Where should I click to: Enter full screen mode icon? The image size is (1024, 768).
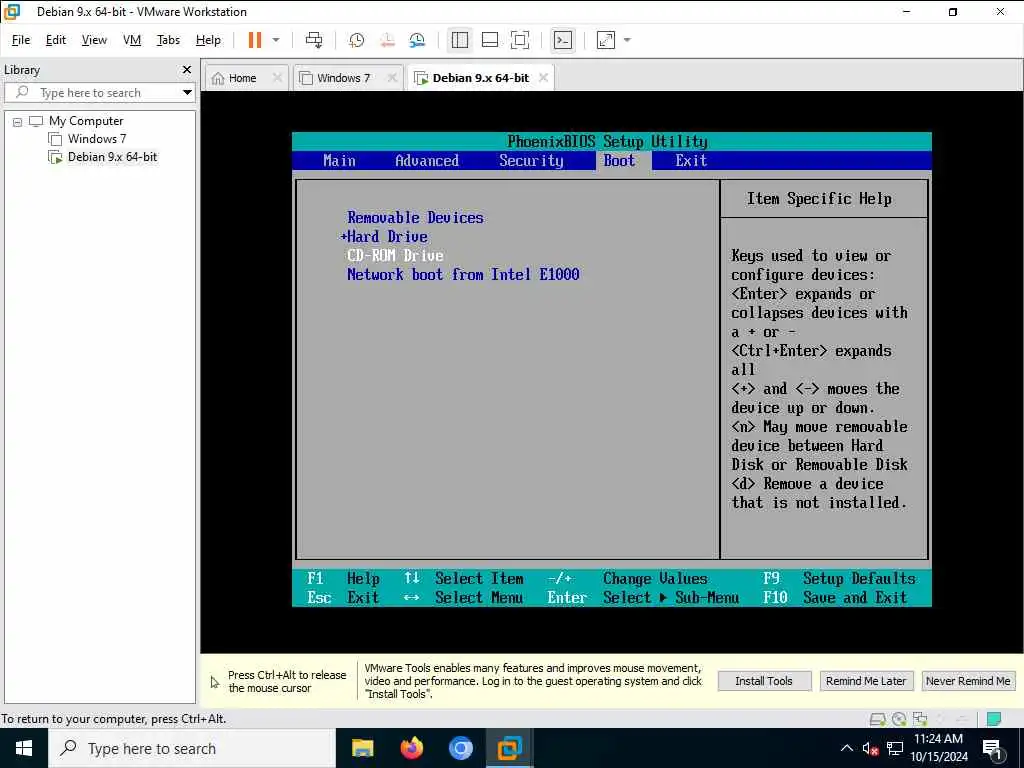520,40
